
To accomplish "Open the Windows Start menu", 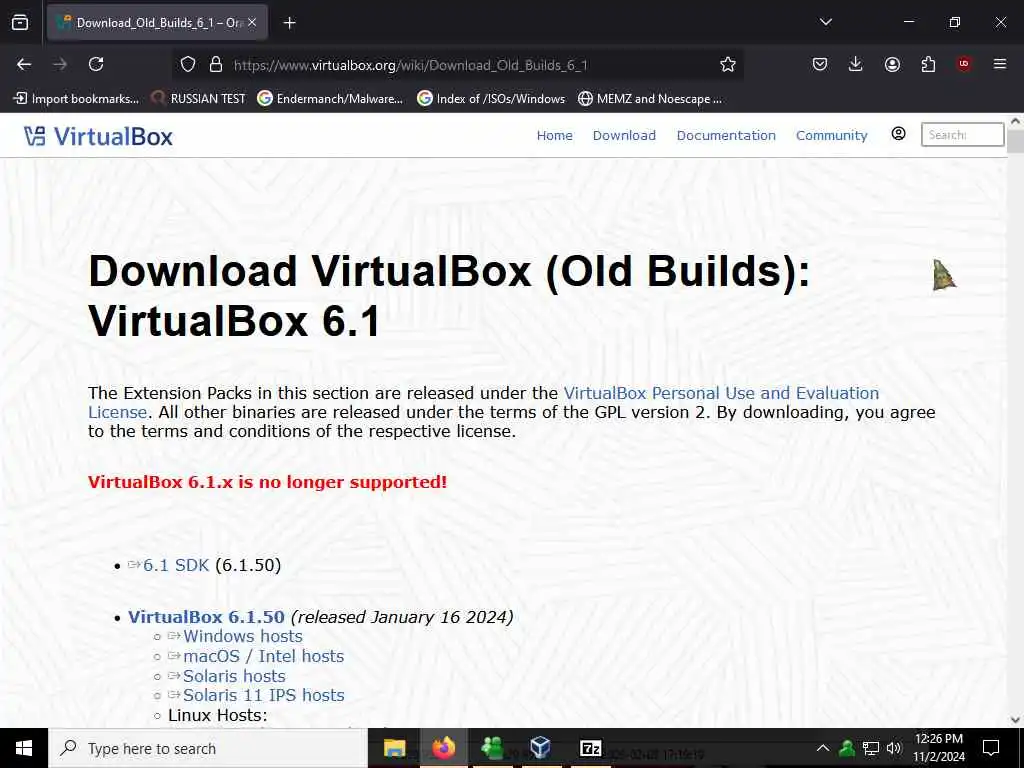I will [24, 748].
